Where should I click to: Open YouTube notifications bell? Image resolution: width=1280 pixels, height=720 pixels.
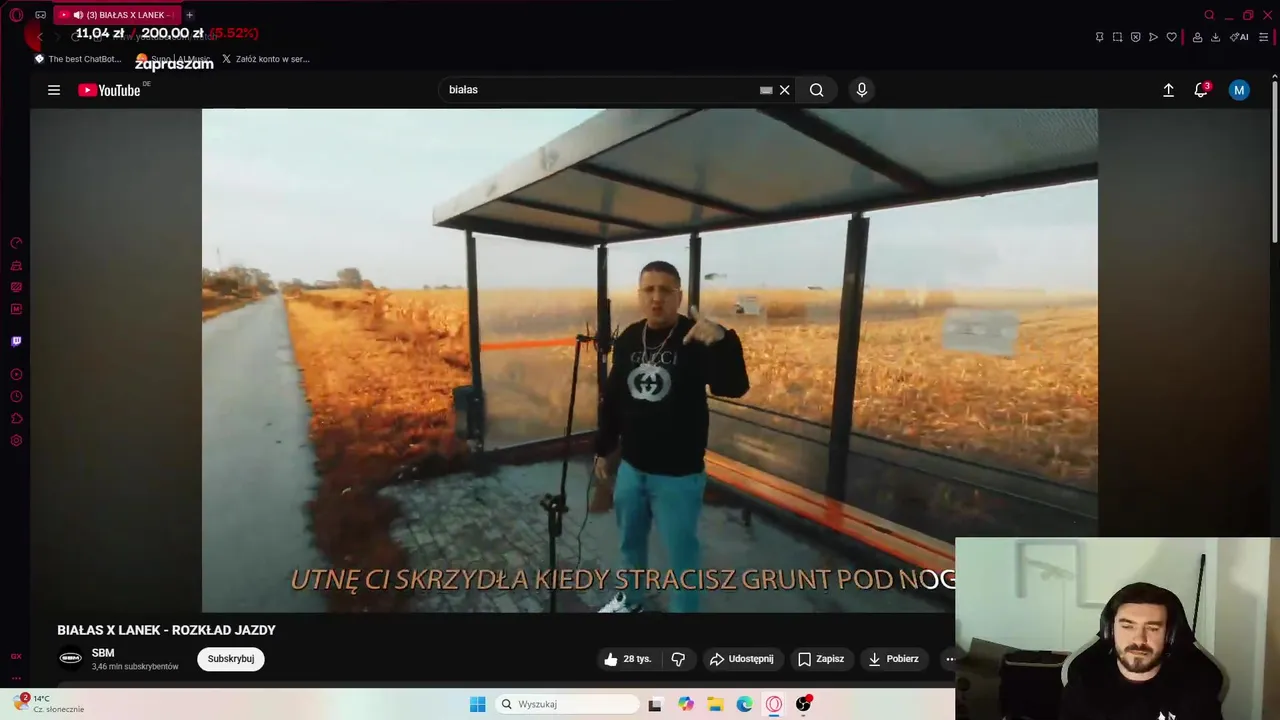click(x=1201, y=90)
